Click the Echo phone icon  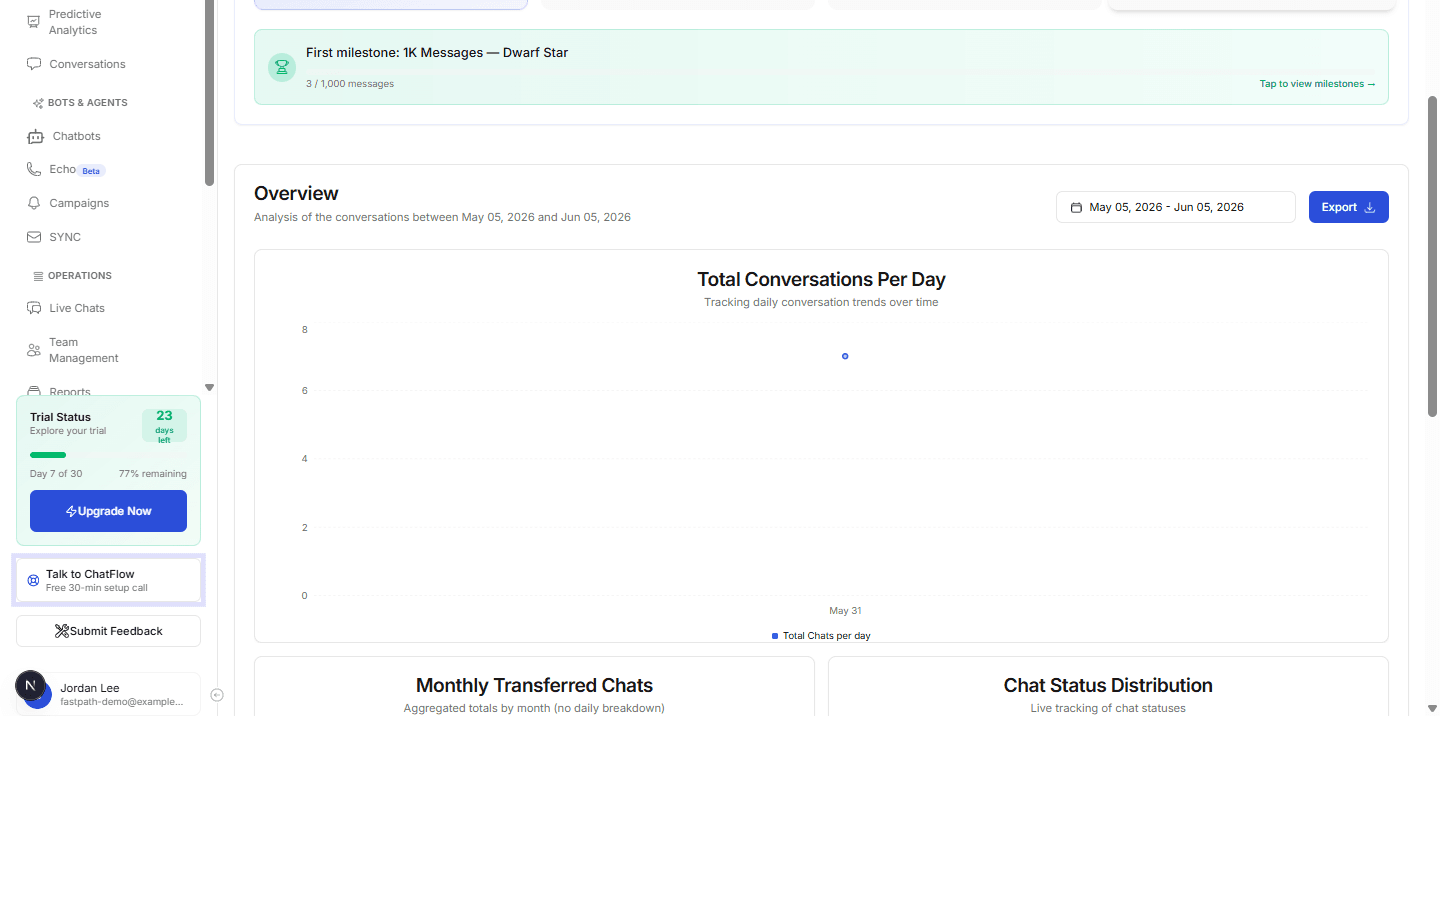(x=34, y=169)
